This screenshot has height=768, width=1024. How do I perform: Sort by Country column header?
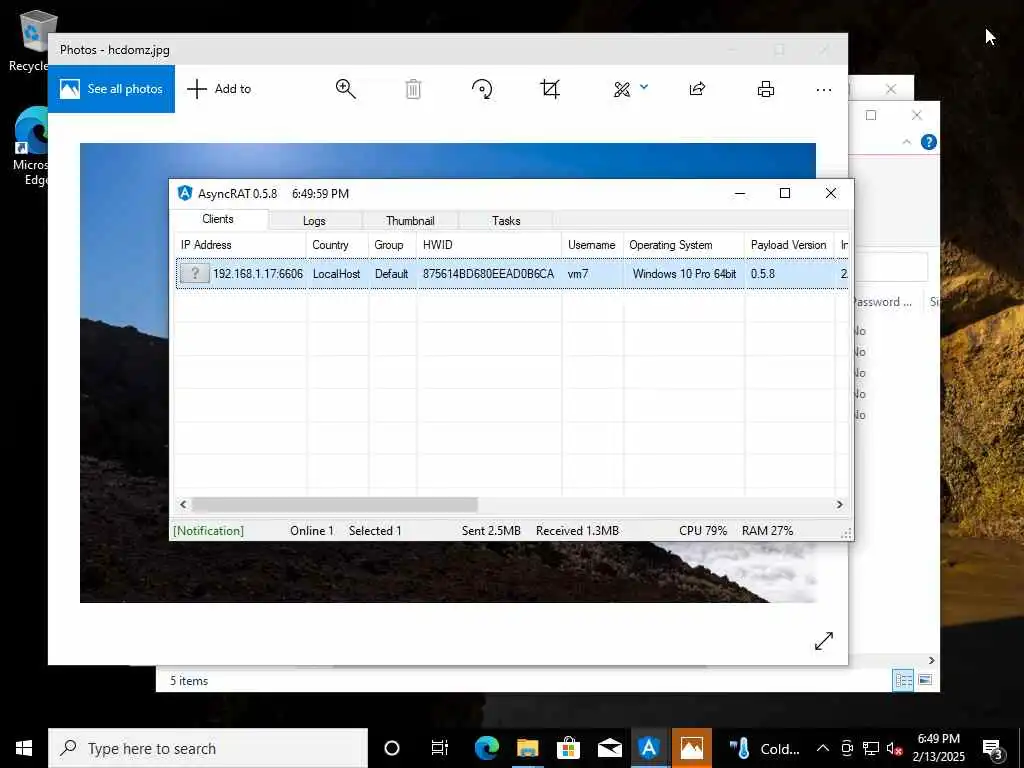click(x=337, y=245)
